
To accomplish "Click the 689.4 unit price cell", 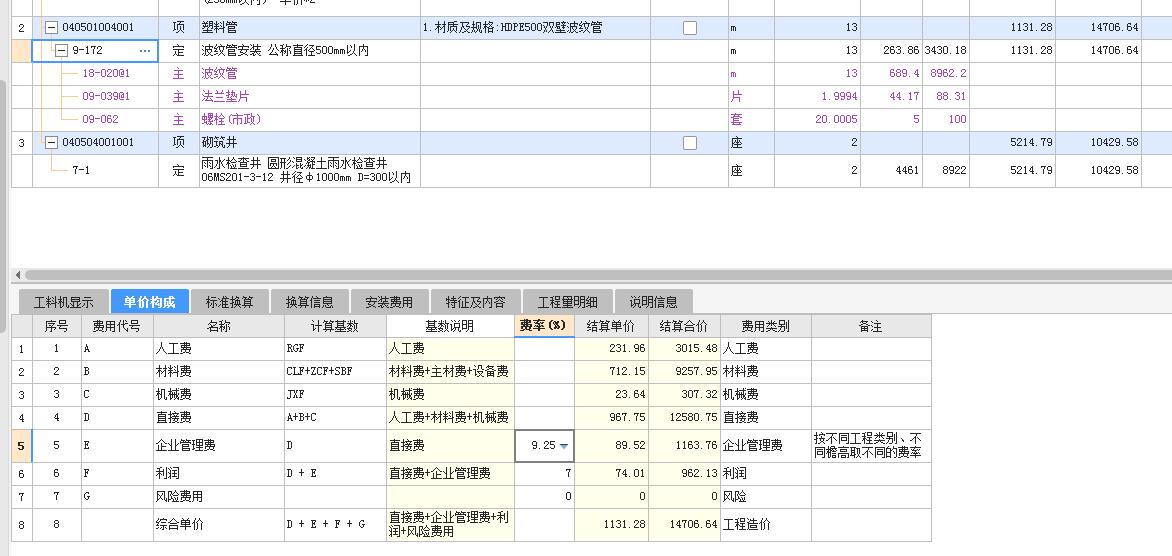I will tap(891, 73).
